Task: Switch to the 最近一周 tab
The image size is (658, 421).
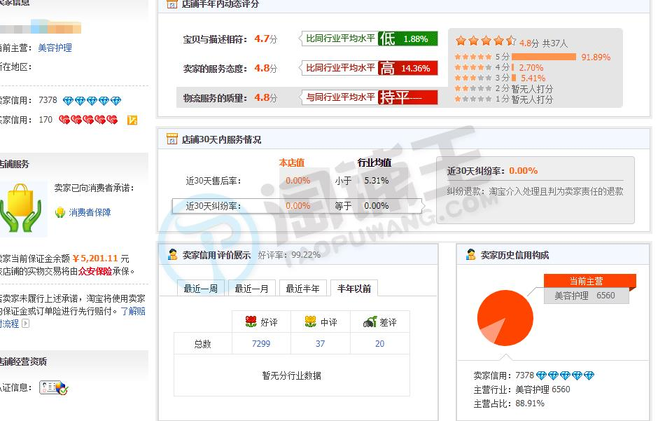Action: [200, 289]
